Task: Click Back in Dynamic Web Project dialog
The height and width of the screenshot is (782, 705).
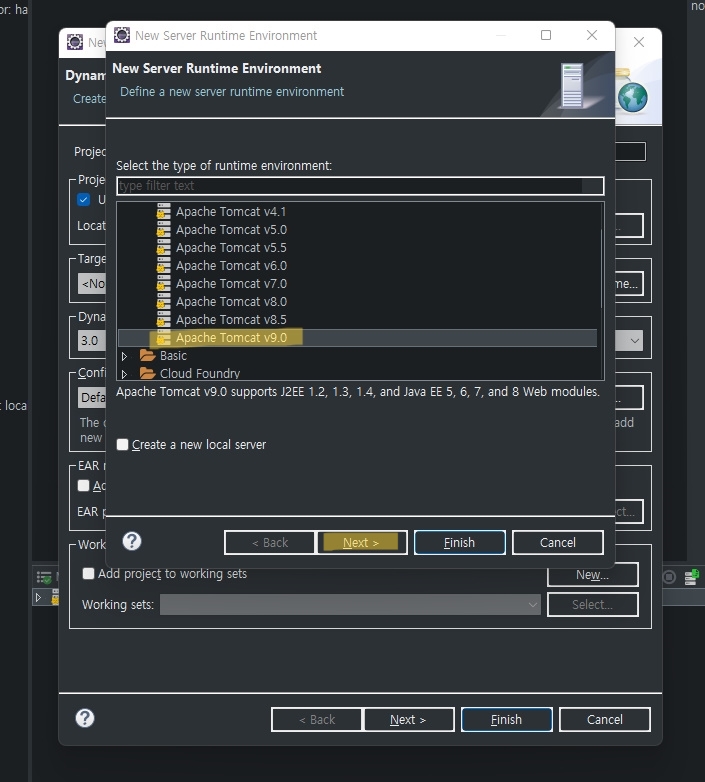Action: point(317,720)
